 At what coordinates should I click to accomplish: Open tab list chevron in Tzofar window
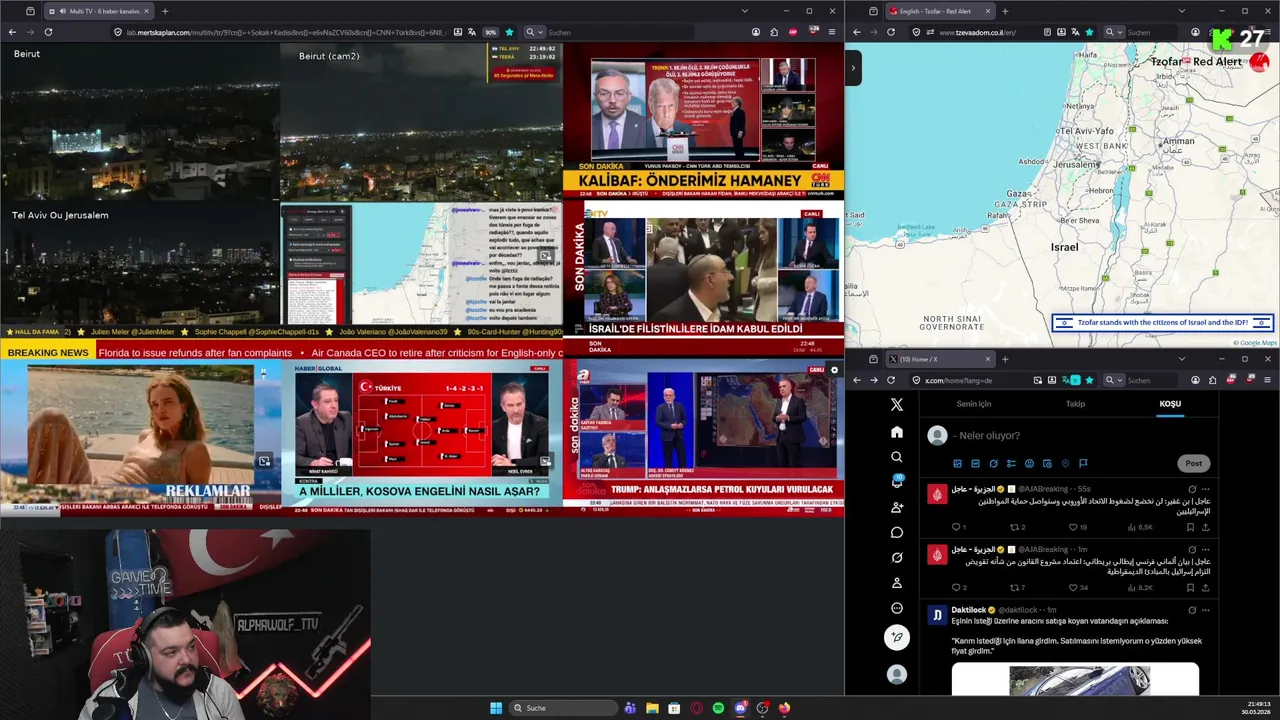1181,11
